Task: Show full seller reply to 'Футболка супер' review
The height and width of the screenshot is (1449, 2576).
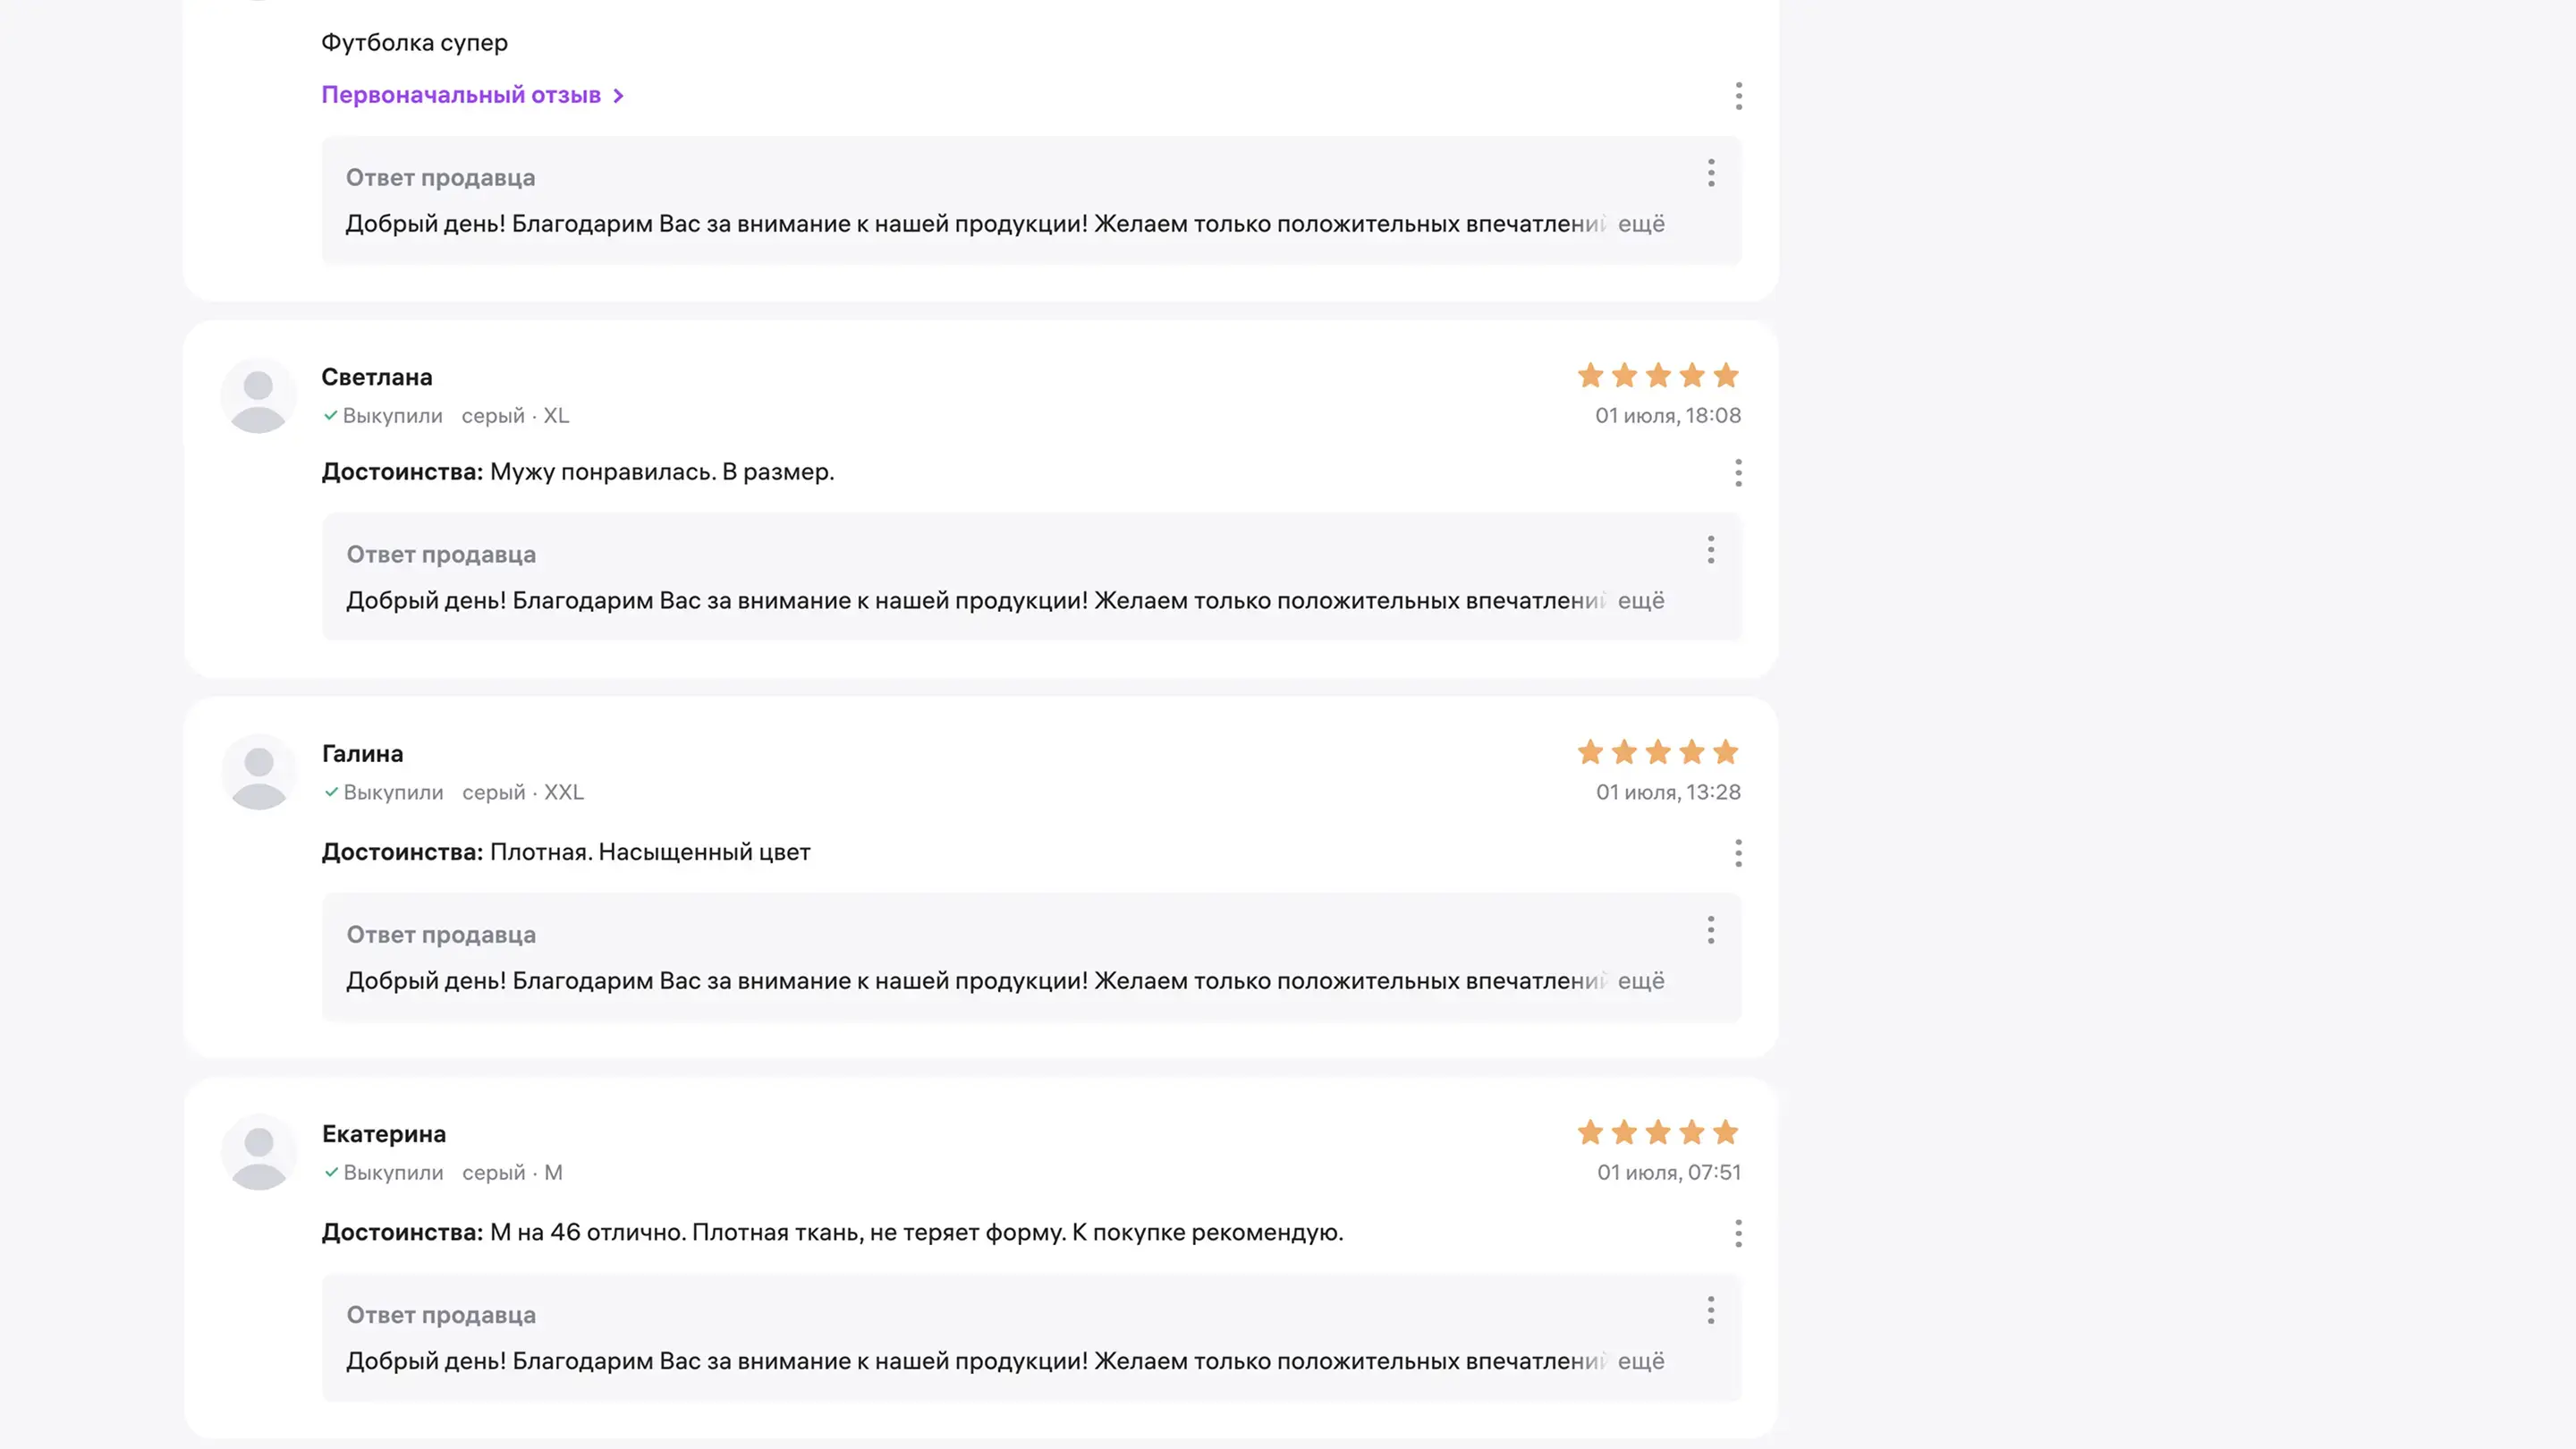Action: 1641,224
